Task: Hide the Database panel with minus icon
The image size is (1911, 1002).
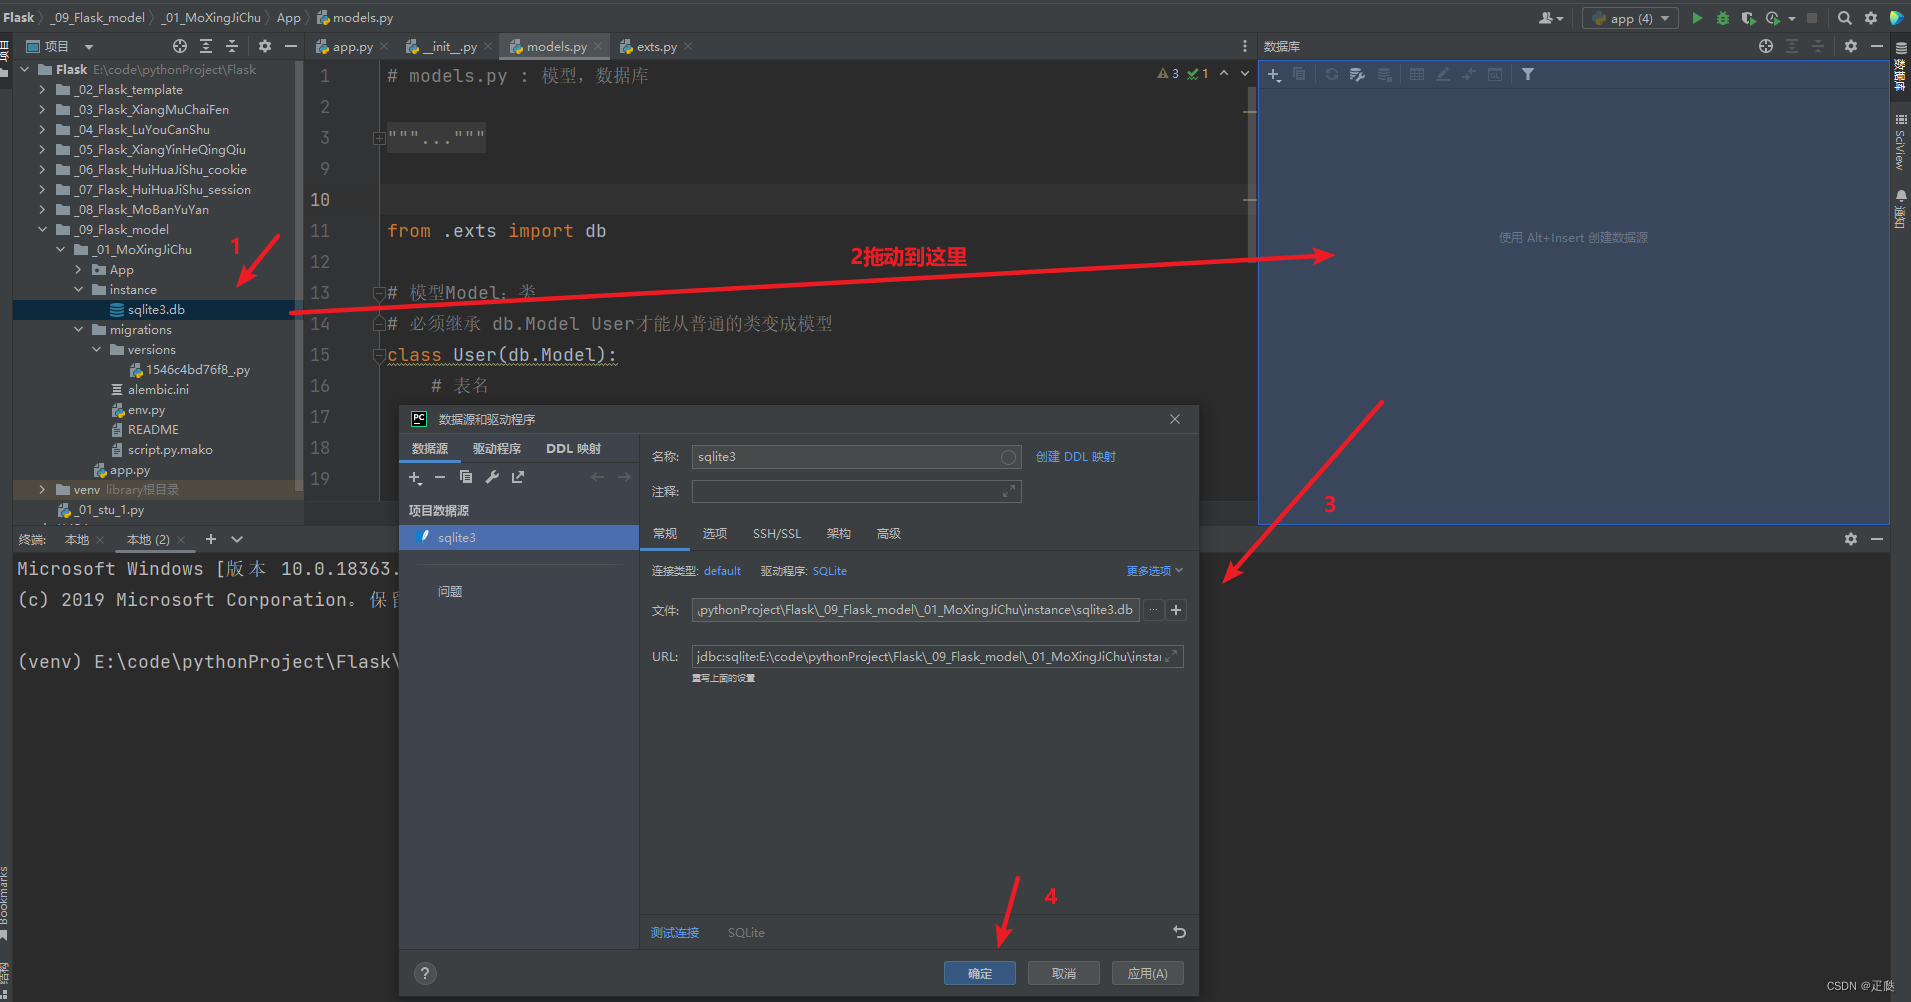Action: click(1877, 46)
